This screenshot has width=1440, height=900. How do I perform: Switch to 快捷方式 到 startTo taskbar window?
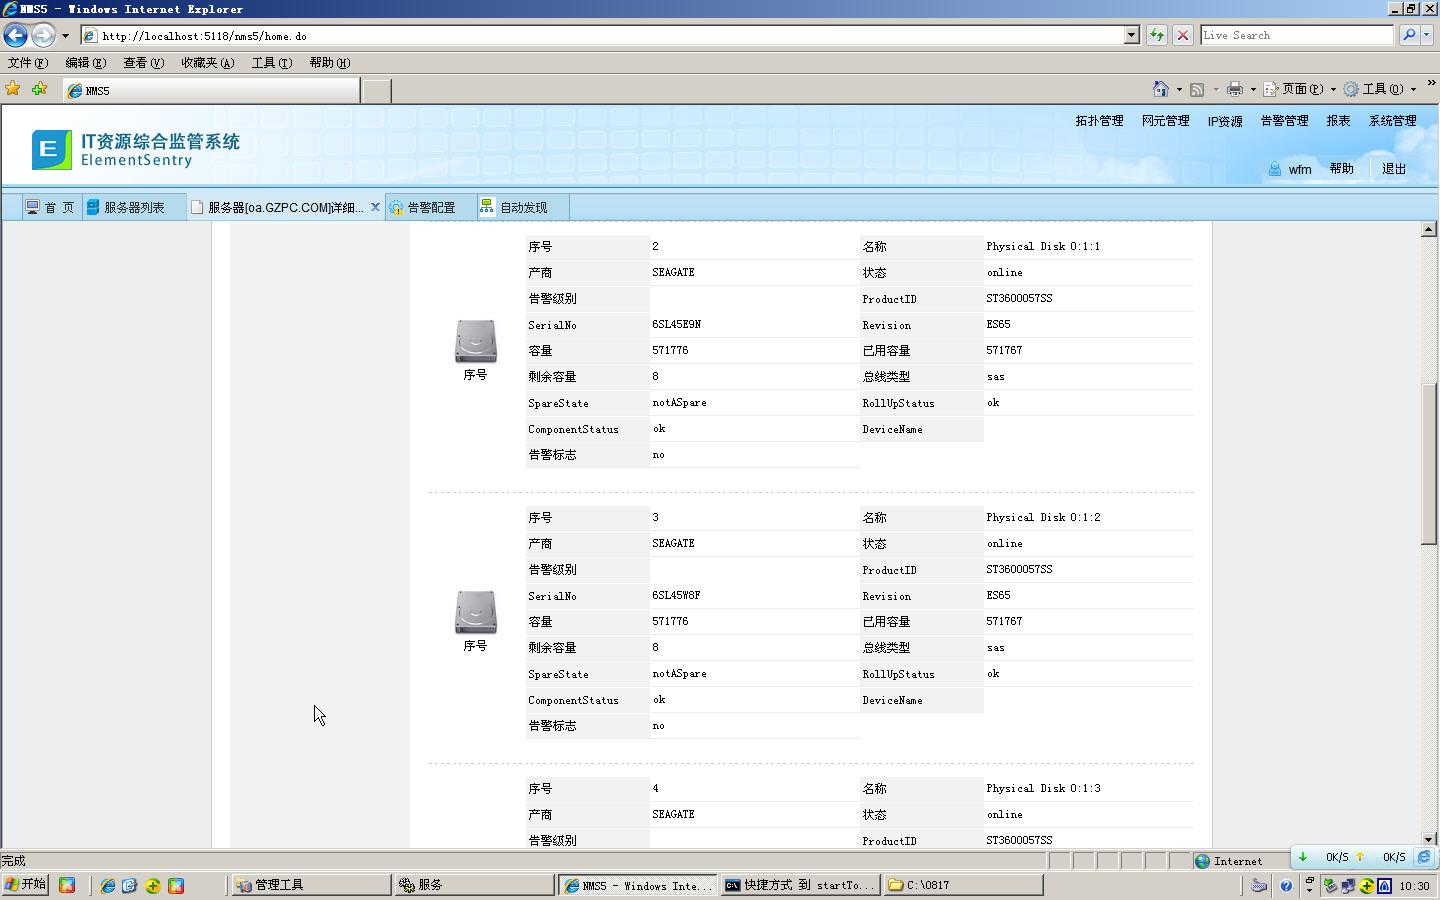tap(799, 885)
